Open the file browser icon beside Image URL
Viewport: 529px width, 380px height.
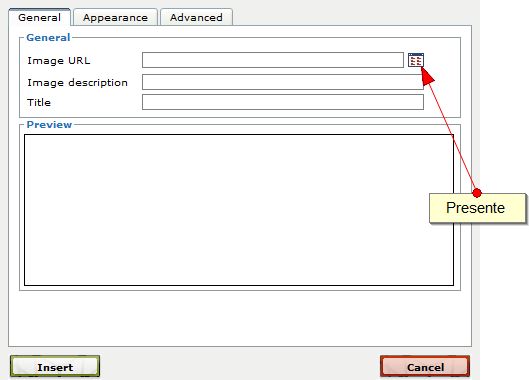click(416, 60)
